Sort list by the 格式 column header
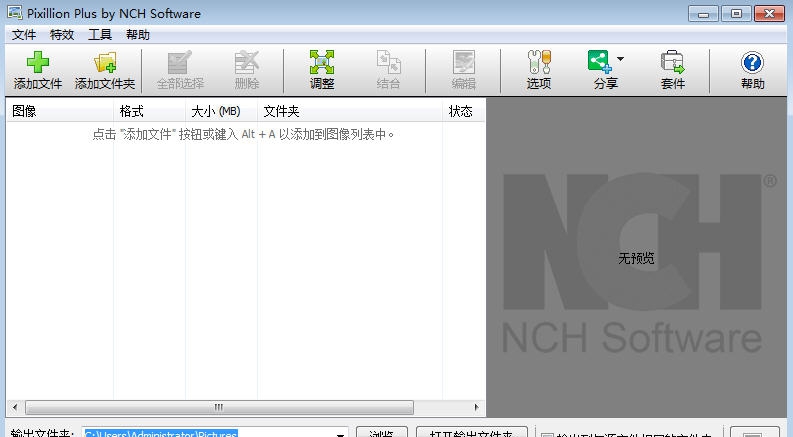Image resolution: width=793 pixels, height=437 pixels. click(x=149, y=111)
